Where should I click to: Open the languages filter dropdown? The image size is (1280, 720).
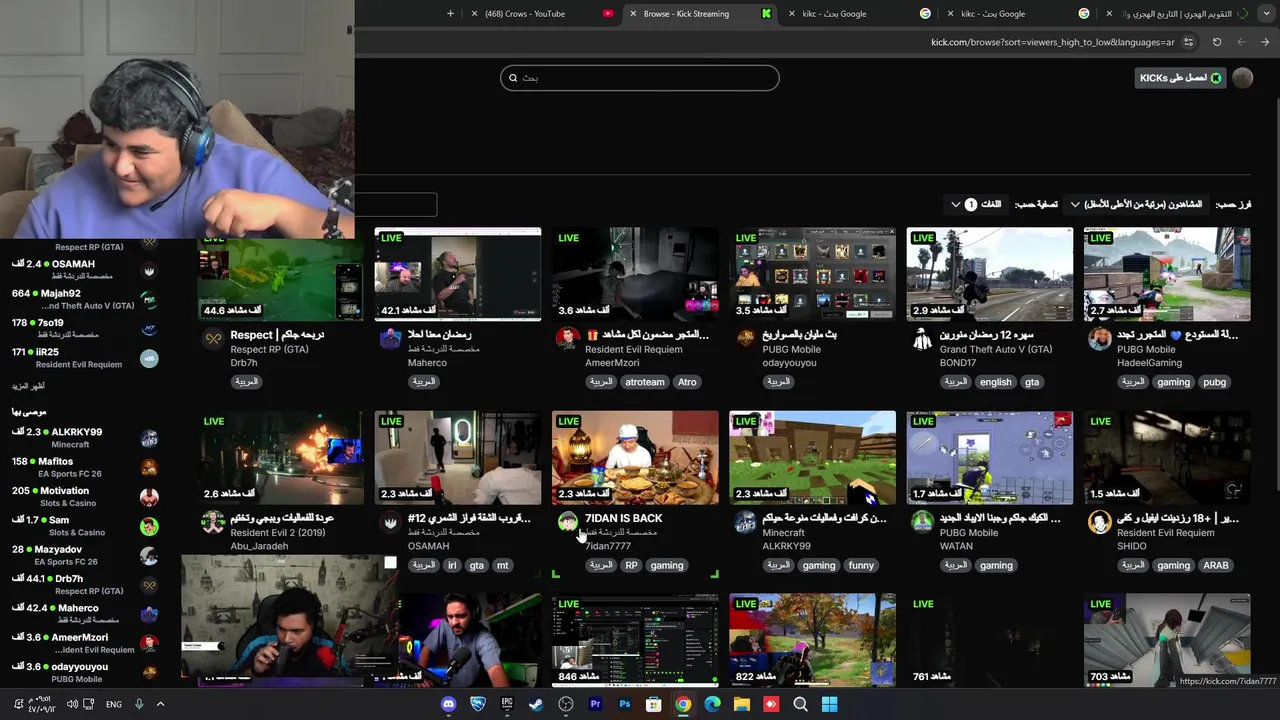pyautogui.click(x=976, y=204)
